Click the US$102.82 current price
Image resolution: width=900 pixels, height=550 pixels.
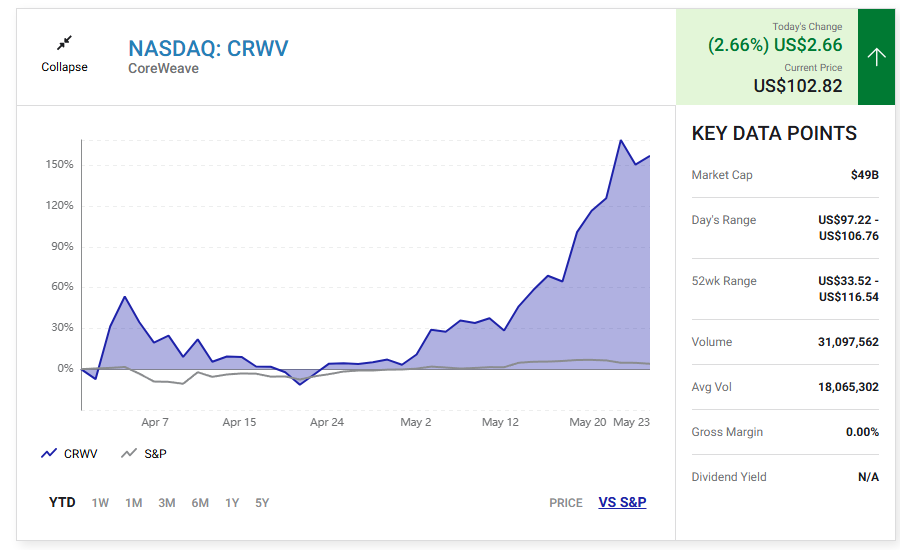tap(798, 86)
